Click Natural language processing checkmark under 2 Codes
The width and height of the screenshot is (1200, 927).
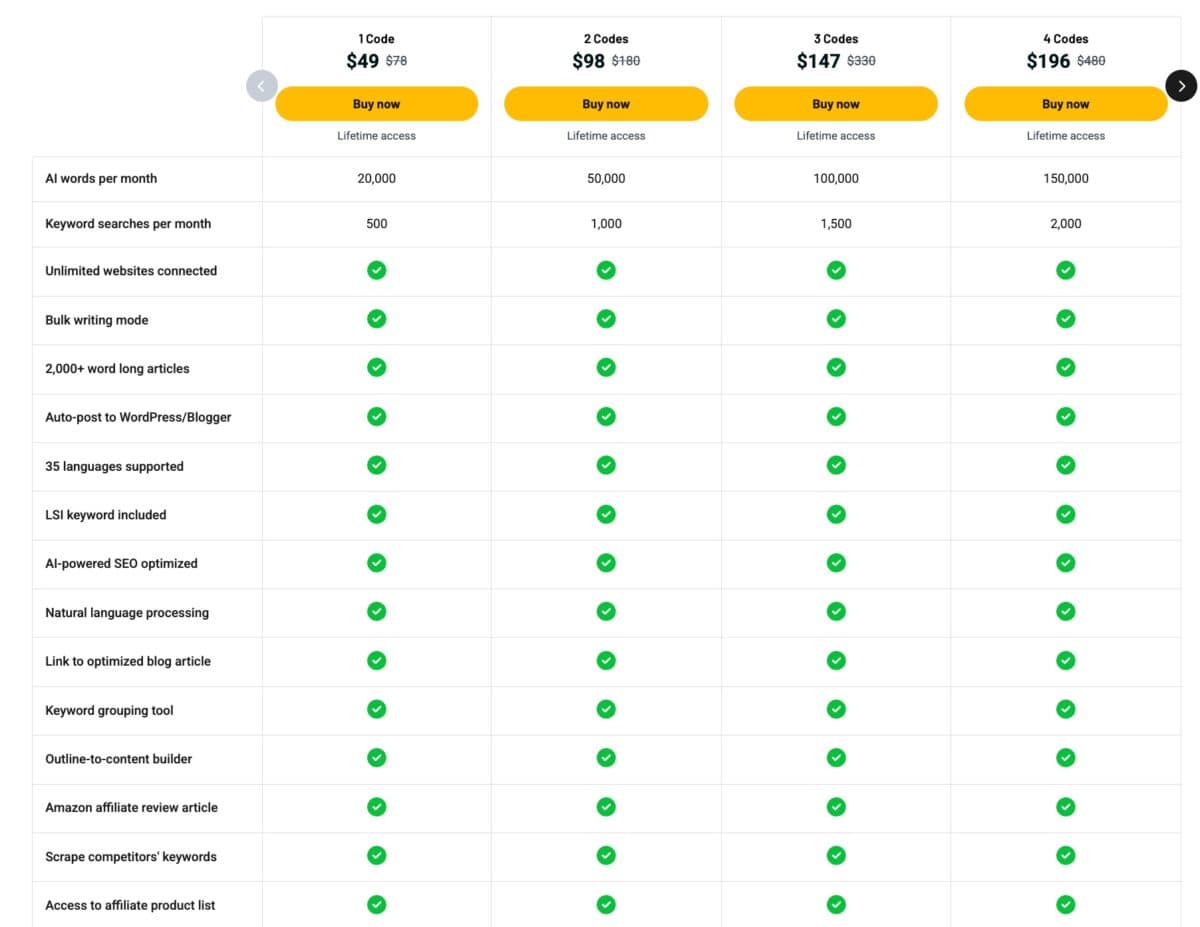606,611
